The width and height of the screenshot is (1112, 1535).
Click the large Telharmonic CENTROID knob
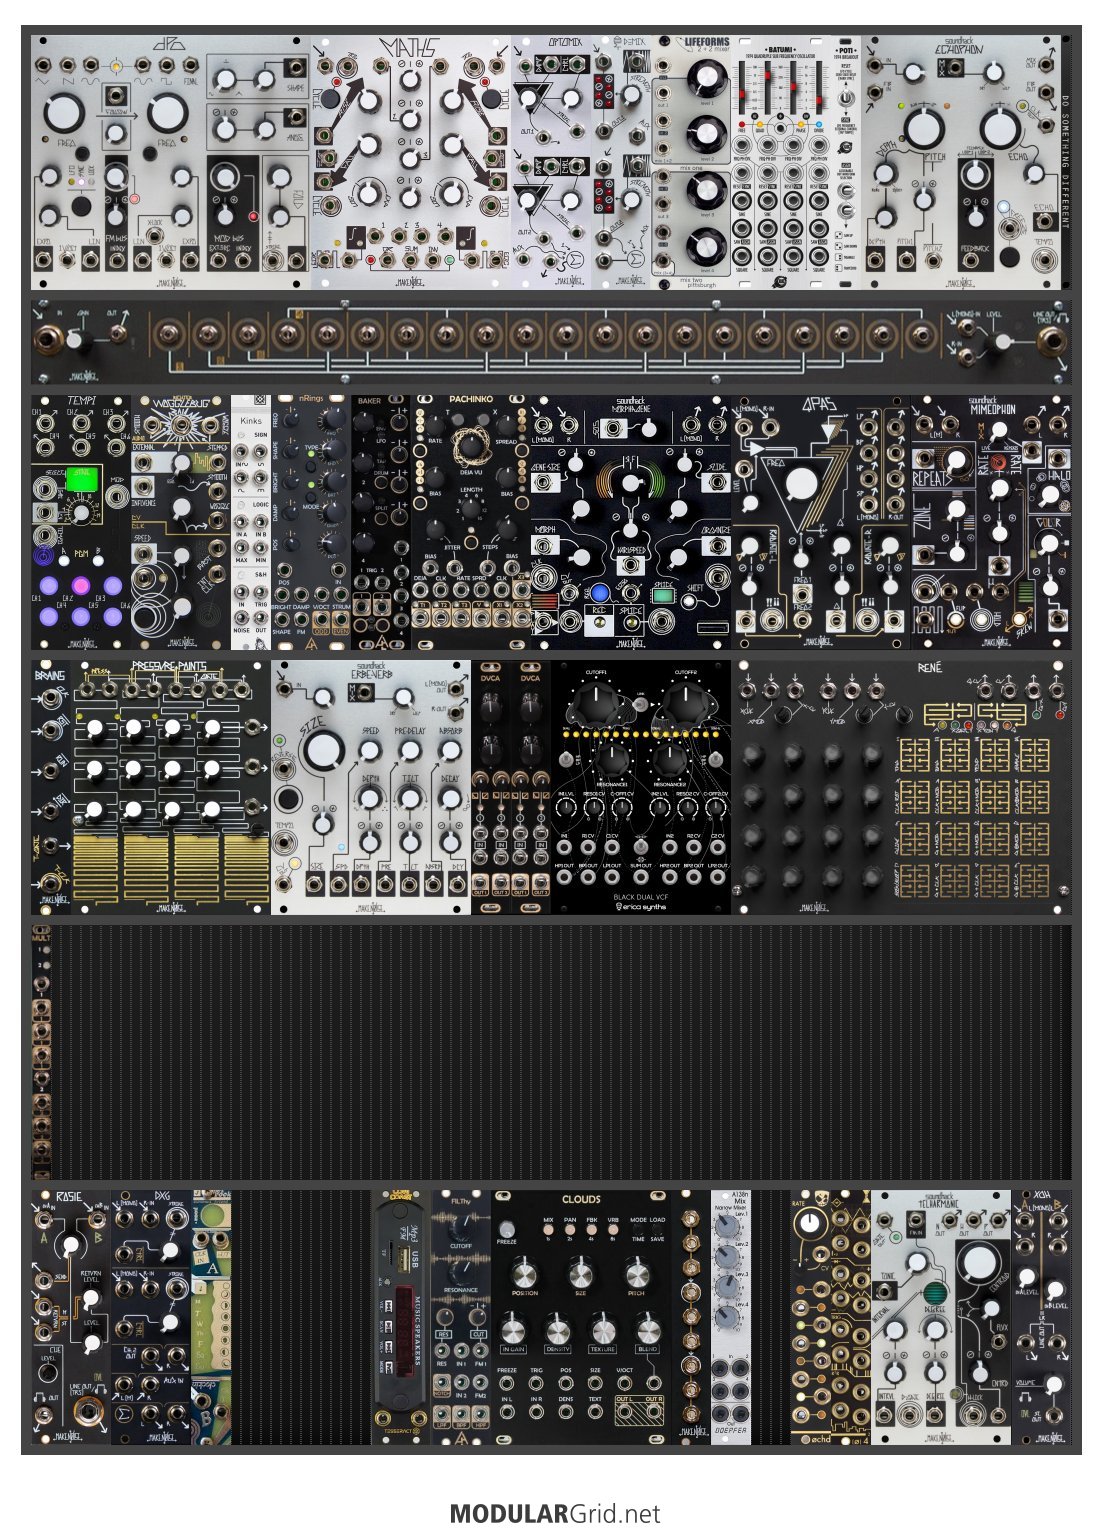[x=981, y=1265]
